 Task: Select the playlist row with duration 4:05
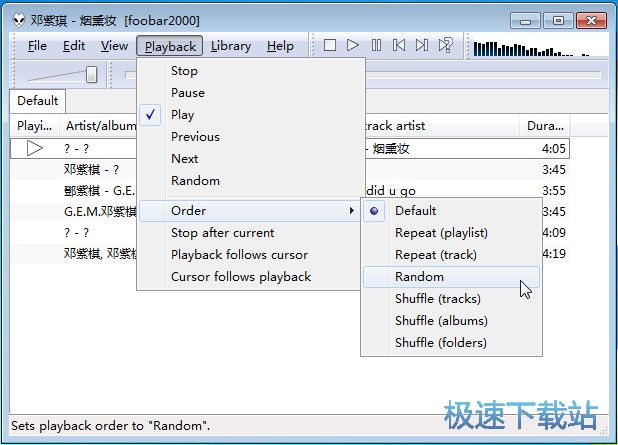[290, 149]
